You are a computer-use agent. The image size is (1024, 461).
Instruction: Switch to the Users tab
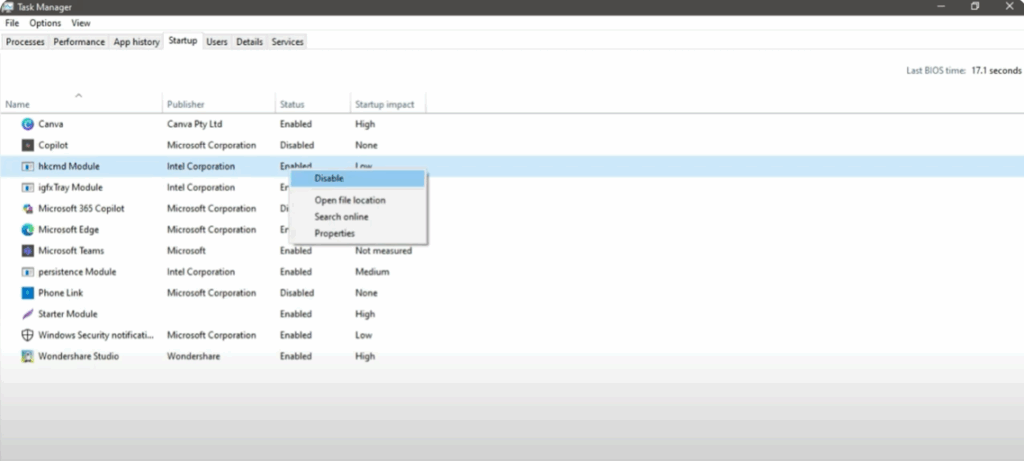pyautogui.click(x=217, y=42)
